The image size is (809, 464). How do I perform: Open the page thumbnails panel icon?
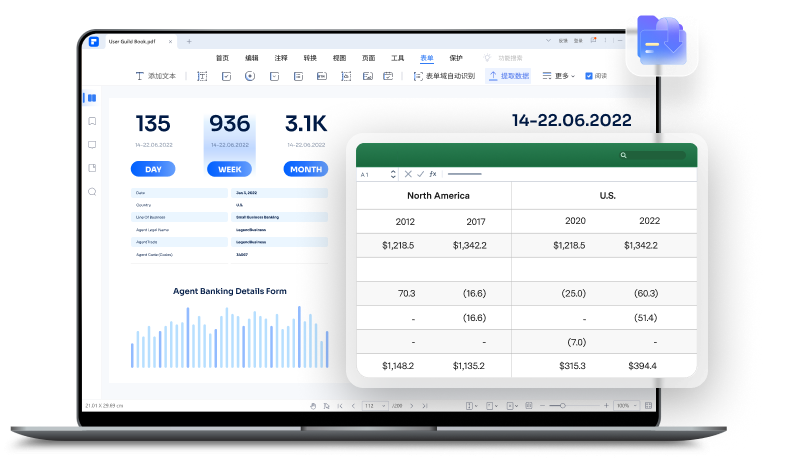pos(92,98)
